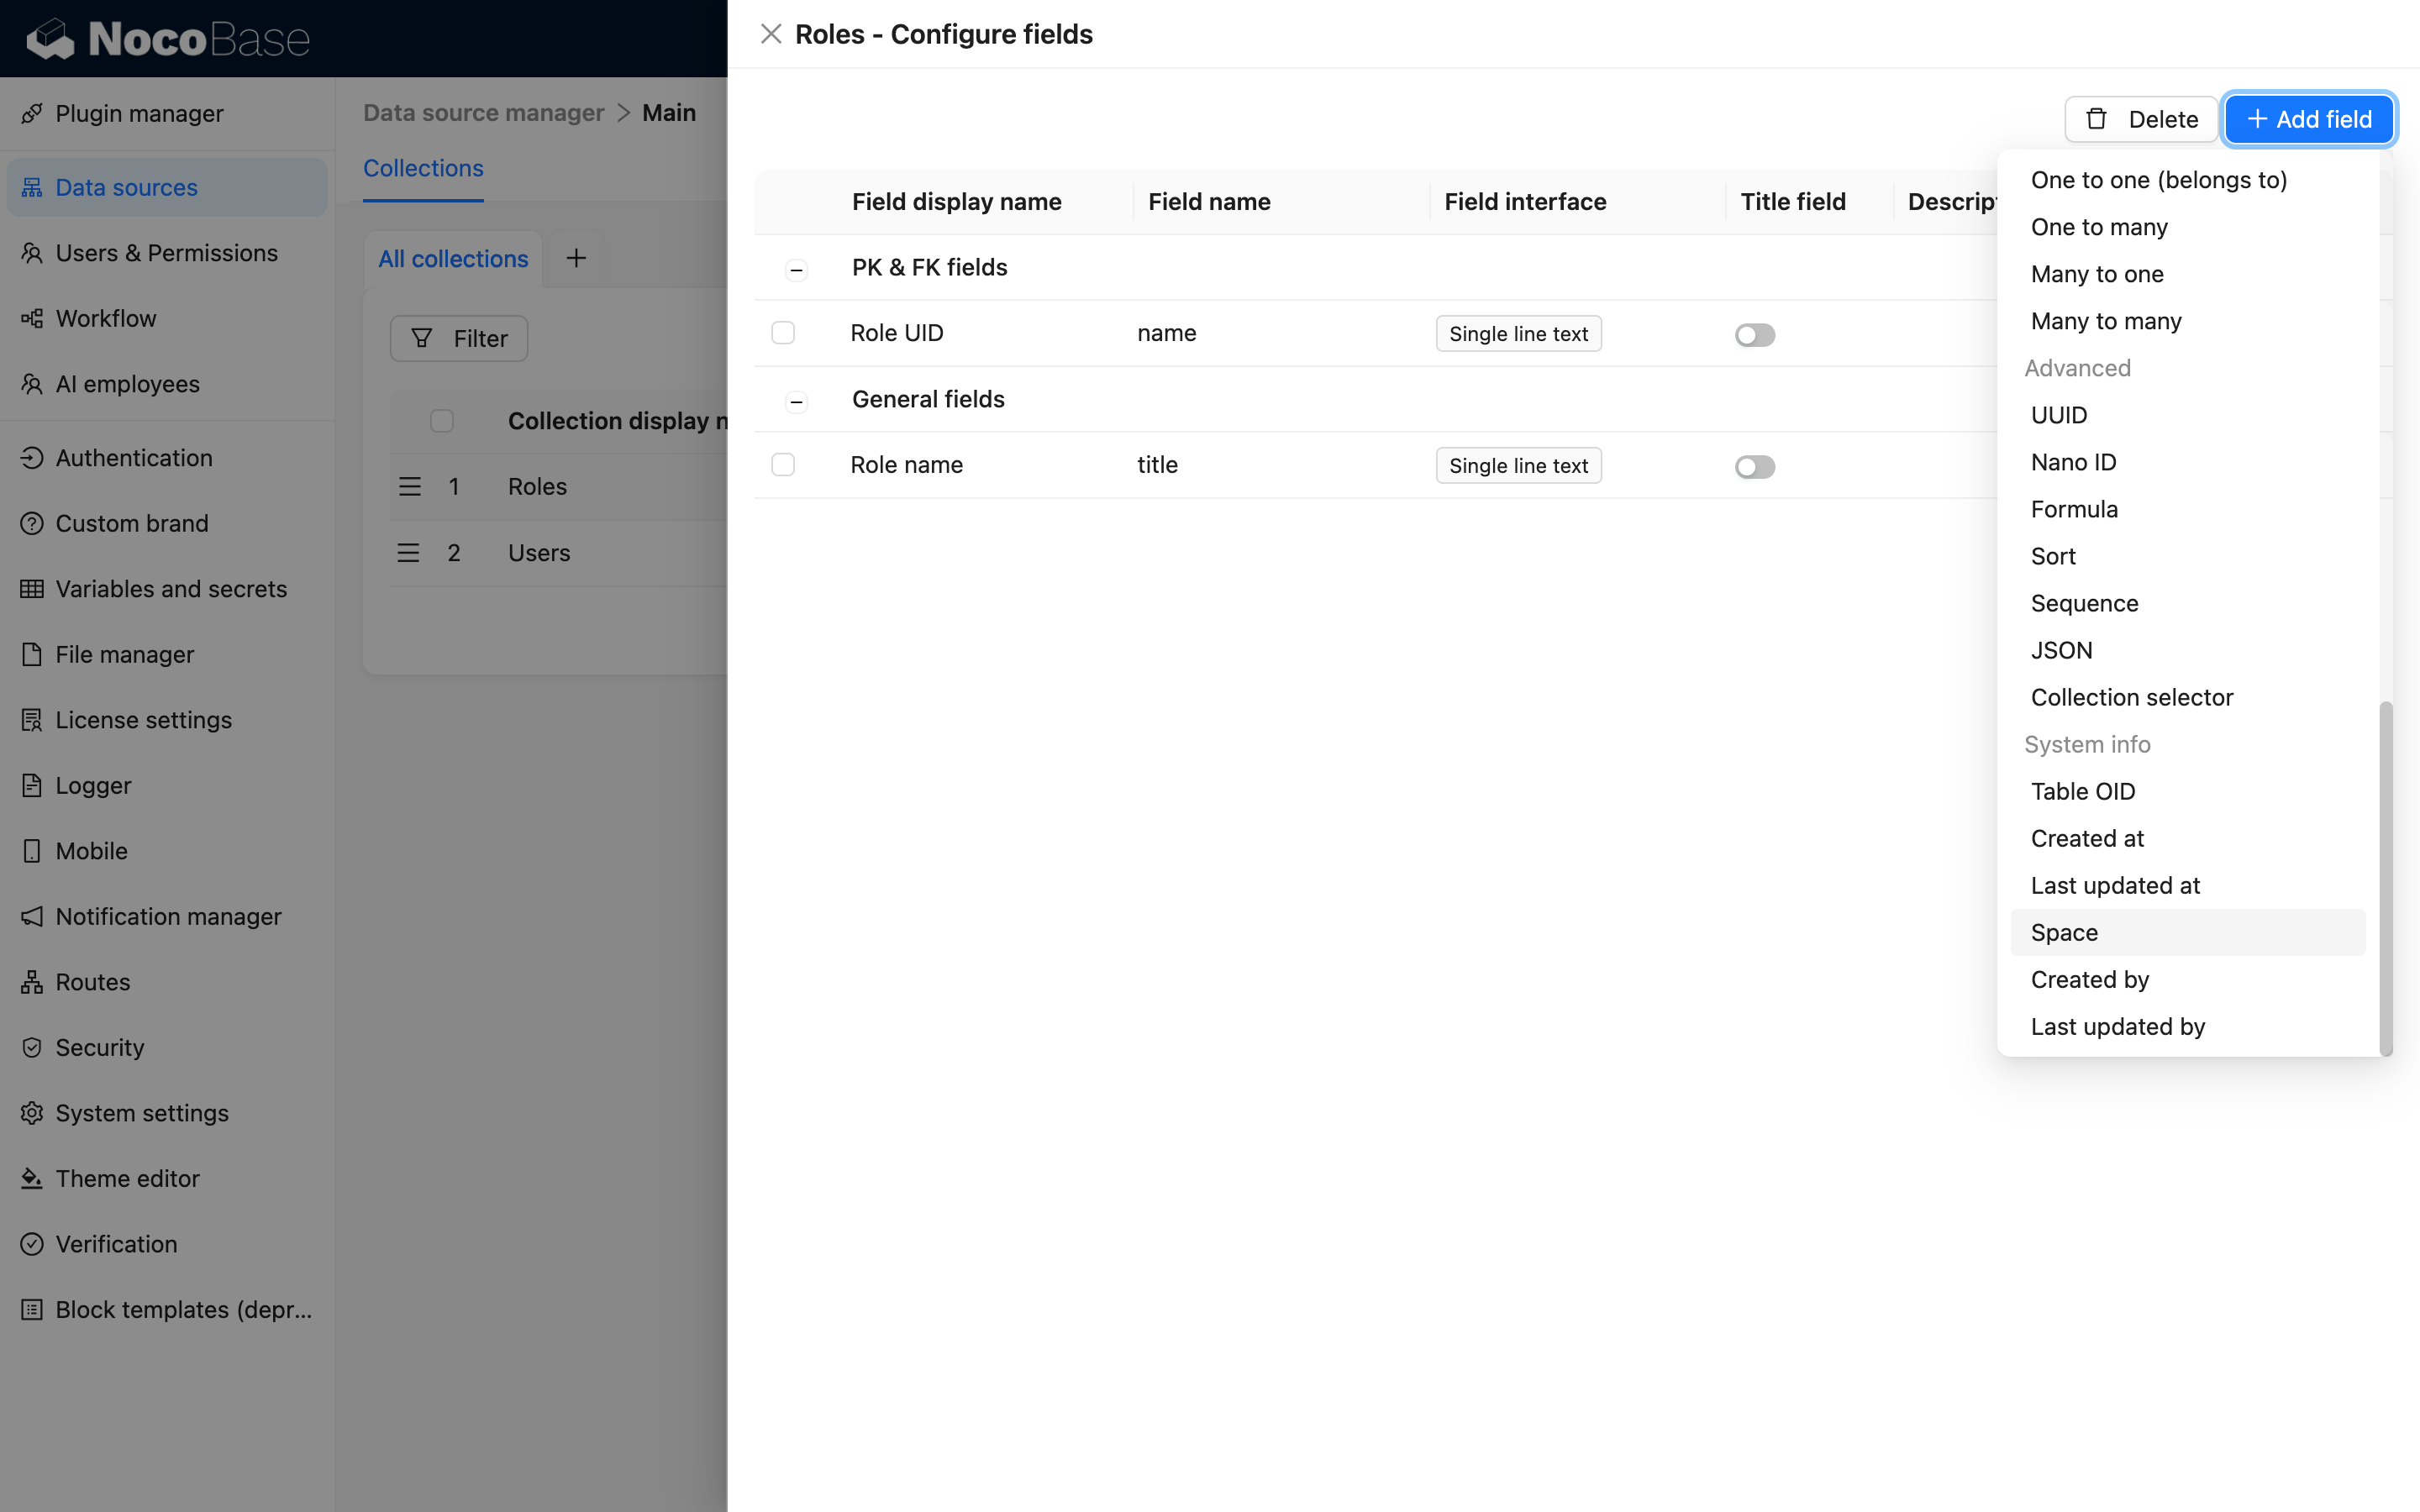Viewport: 2420px width, 1512px height.
Task: Check the Role name row checkbox
Action: point(783,465)
